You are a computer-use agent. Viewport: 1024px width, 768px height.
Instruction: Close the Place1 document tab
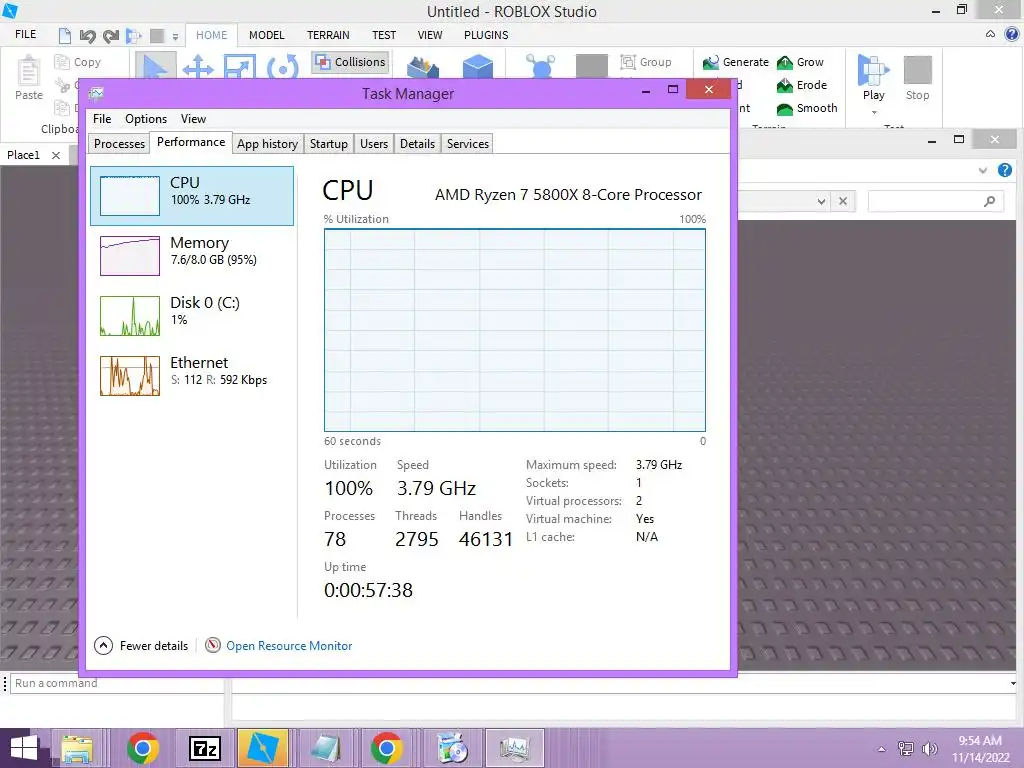pos(56,155)
